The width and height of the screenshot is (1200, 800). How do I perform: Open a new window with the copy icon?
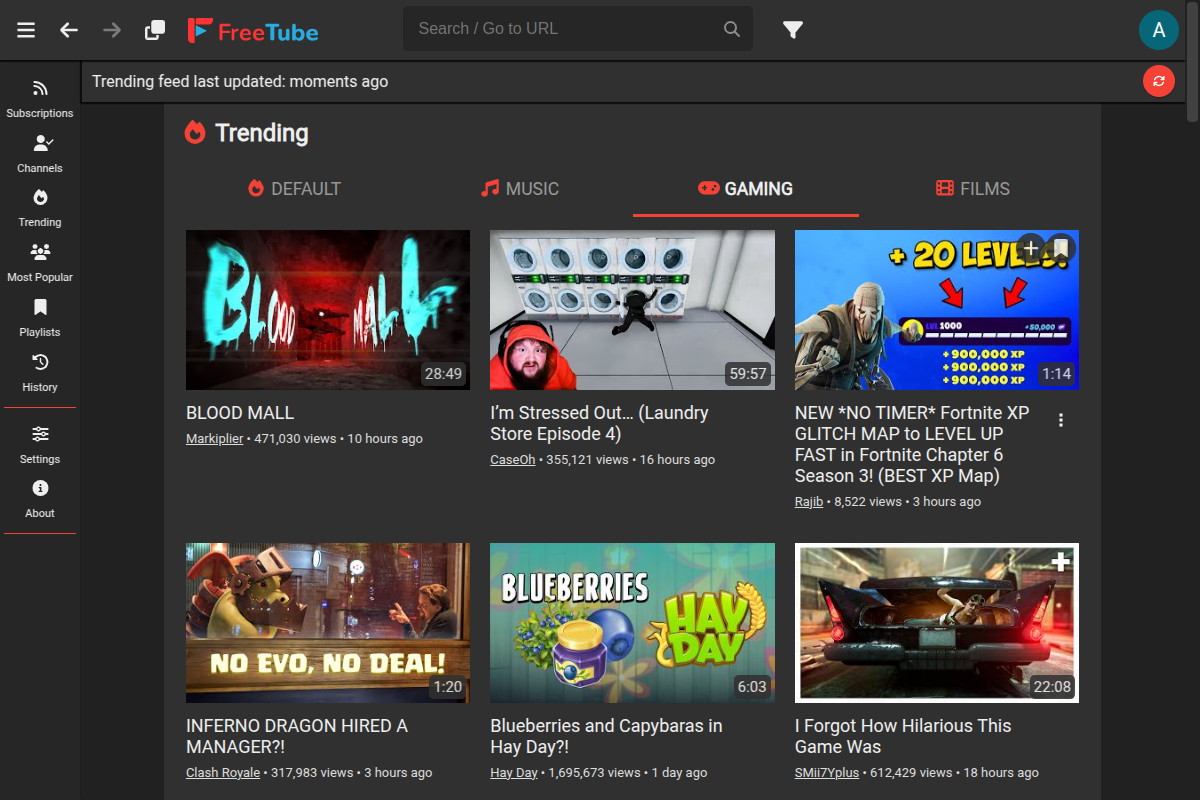(x=155, y=30)
